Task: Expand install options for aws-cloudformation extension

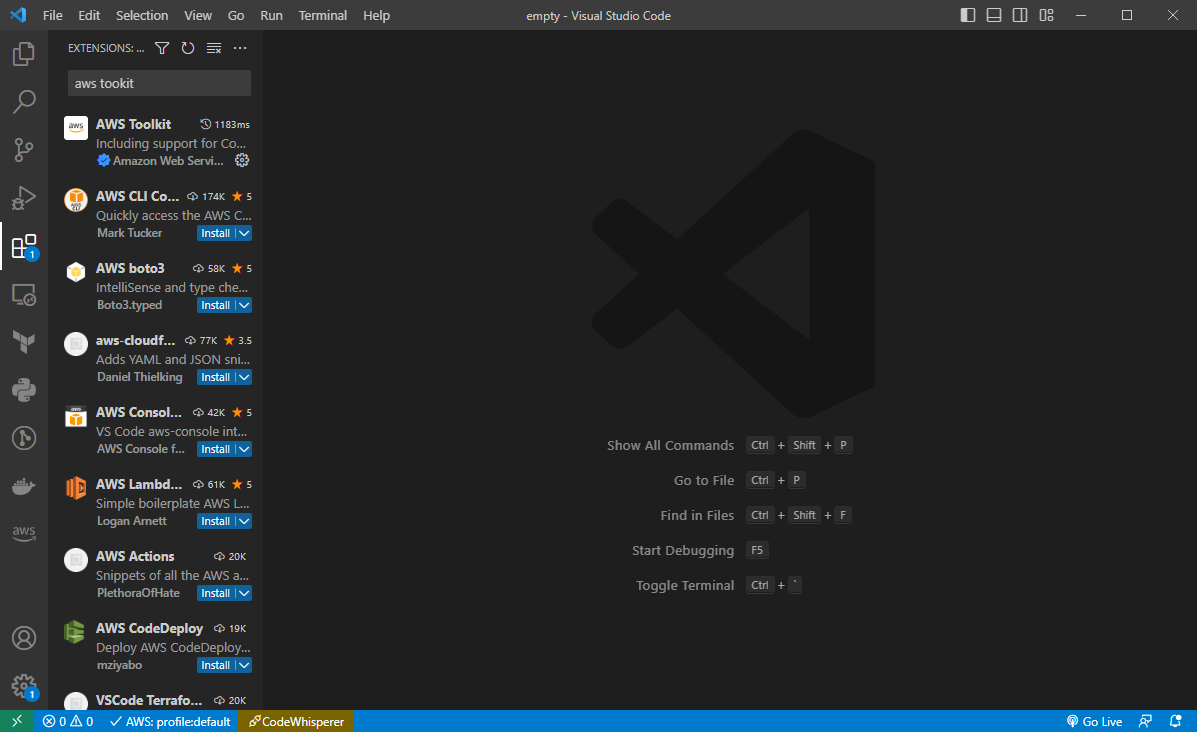Action: coord(244,377)
